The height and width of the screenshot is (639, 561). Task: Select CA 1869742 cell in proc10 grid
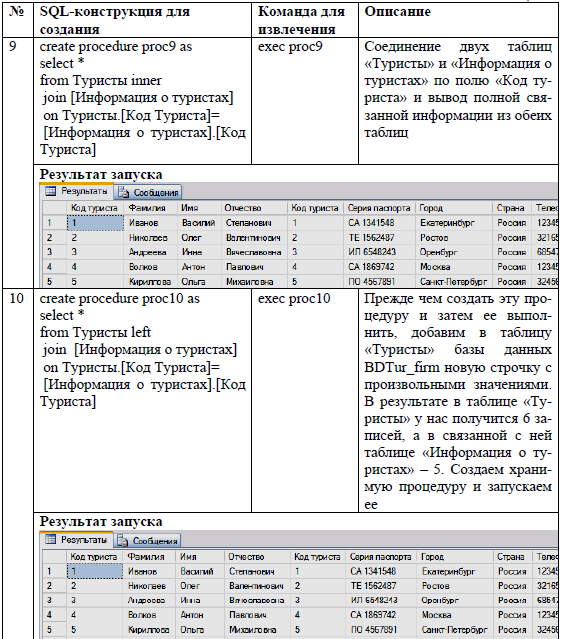[x=381, y=615]
